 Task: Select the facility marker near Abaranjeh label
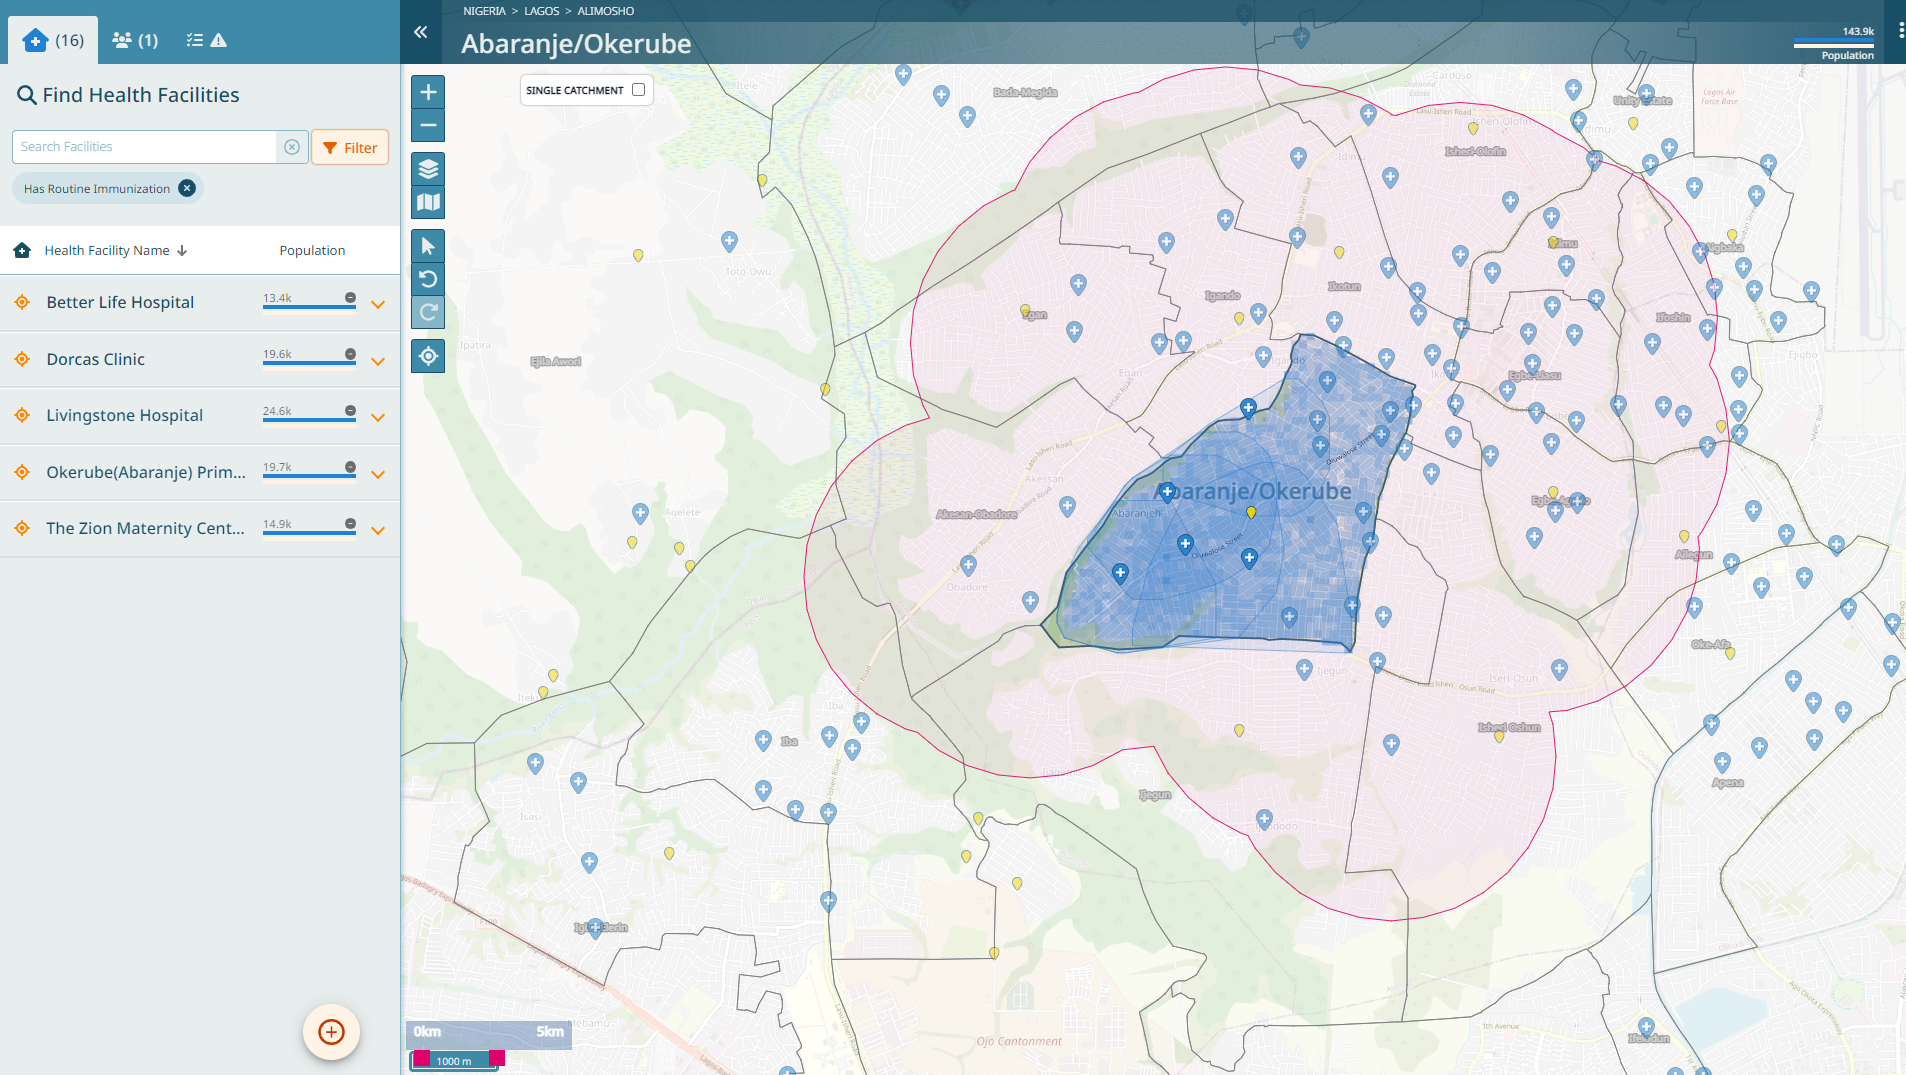click(1167, 493)
